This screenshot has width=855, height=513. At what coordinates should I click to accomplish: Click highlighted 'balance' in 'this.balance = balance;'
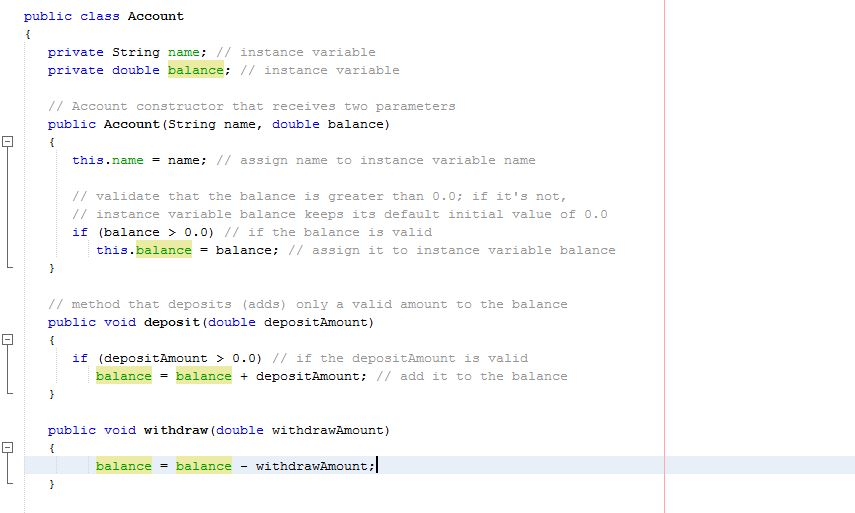pos(164,250)
